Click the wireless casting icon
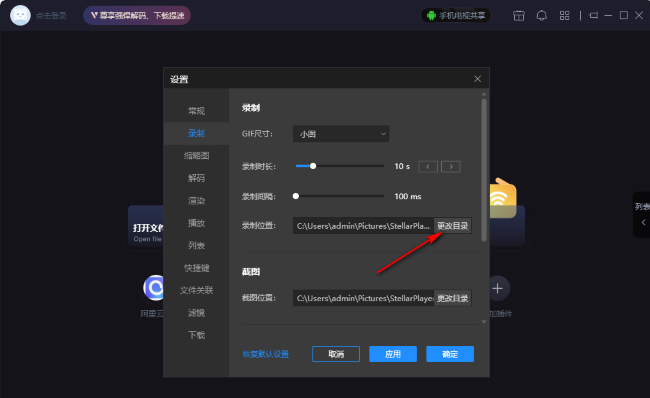This screenshot has width=650, height=398. click(503, 198)
